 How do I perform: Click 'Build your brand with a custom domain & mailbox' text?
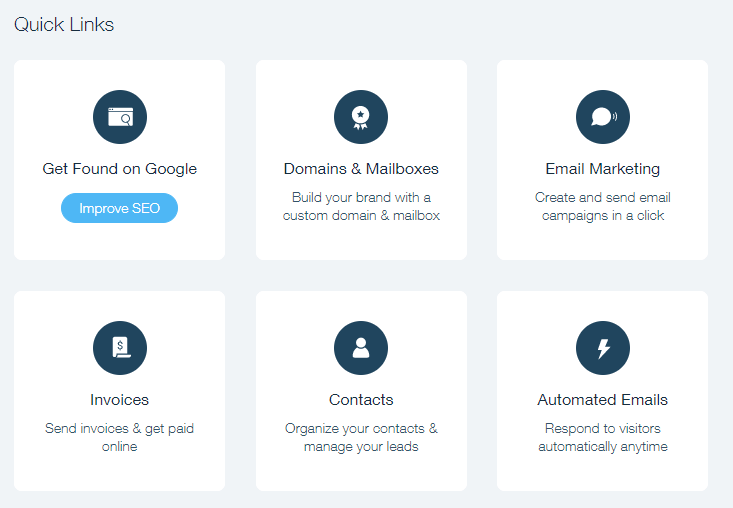361,206
